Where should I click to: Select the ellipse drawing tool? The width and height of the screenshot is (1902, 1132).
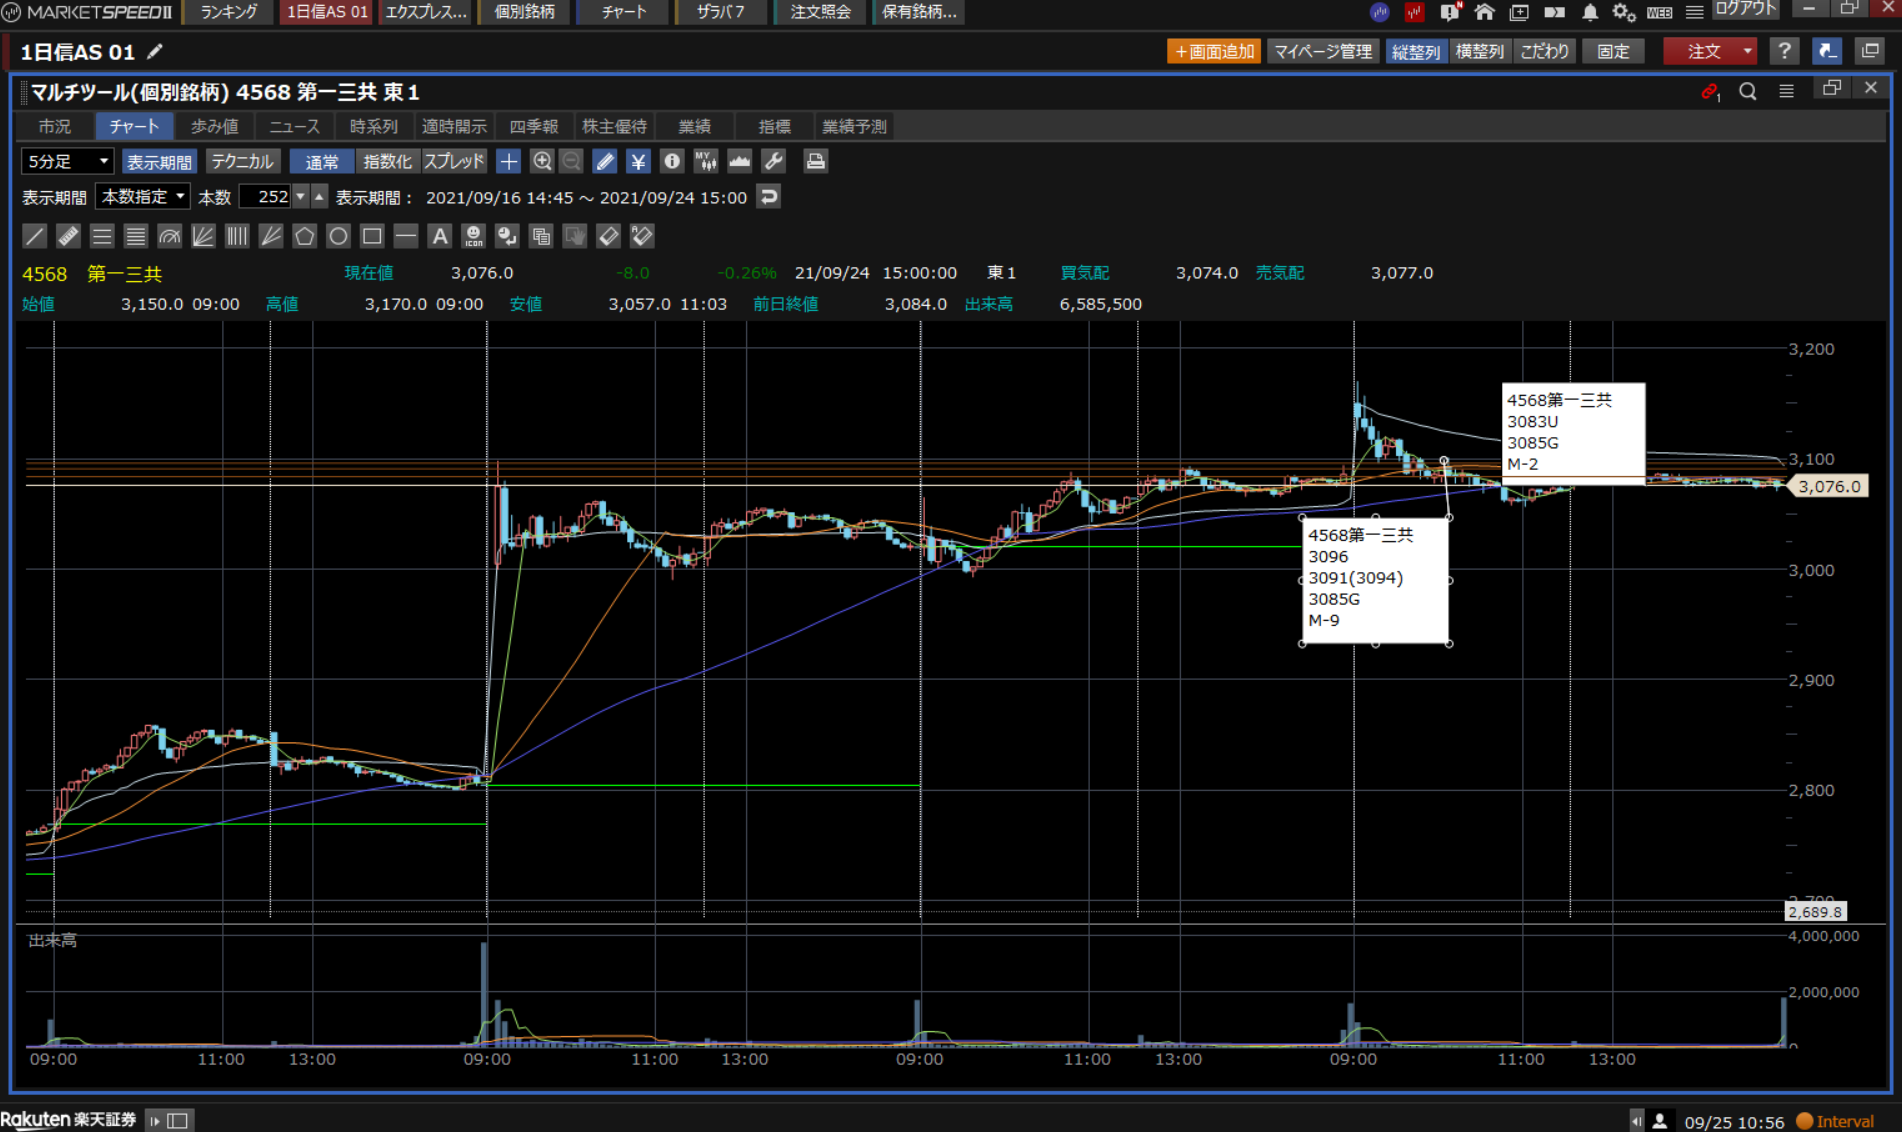tap(338, 236)
